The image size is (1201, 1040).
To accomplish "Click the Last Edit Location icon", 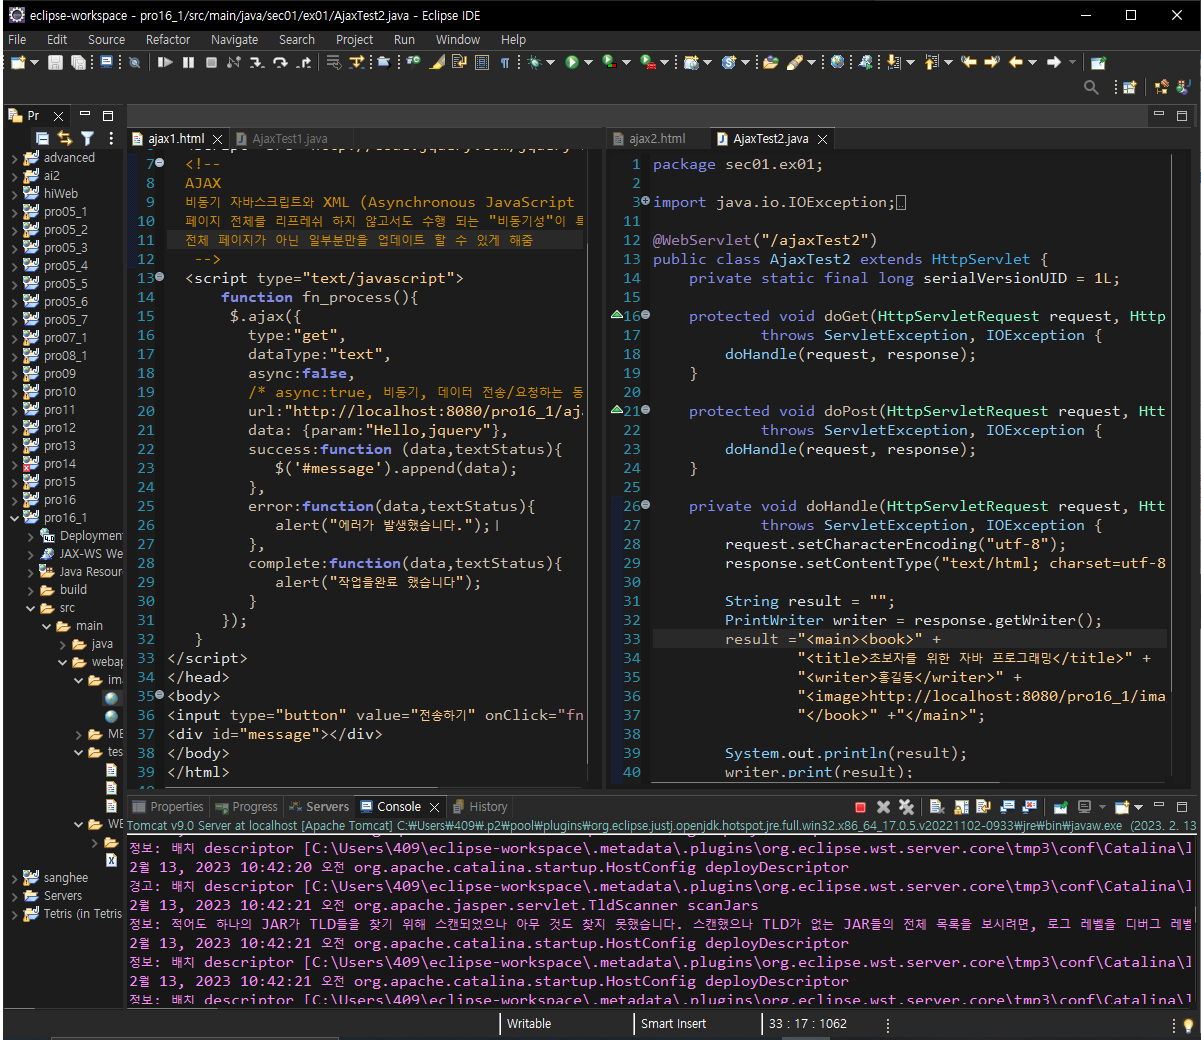I will 968,62.
